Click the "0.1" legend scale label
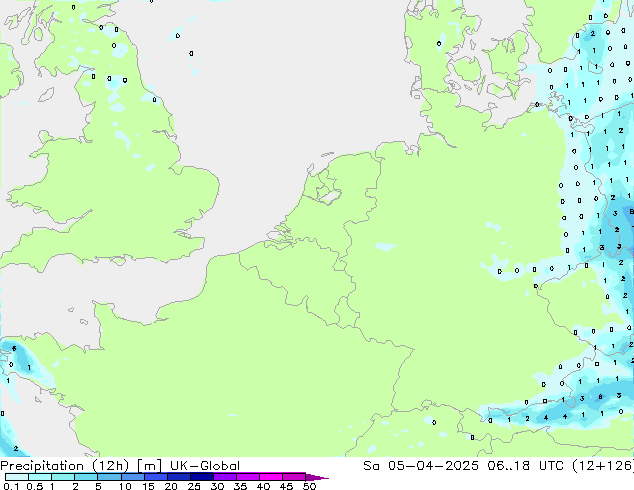634x490 pixels. (x=11, y=486)
